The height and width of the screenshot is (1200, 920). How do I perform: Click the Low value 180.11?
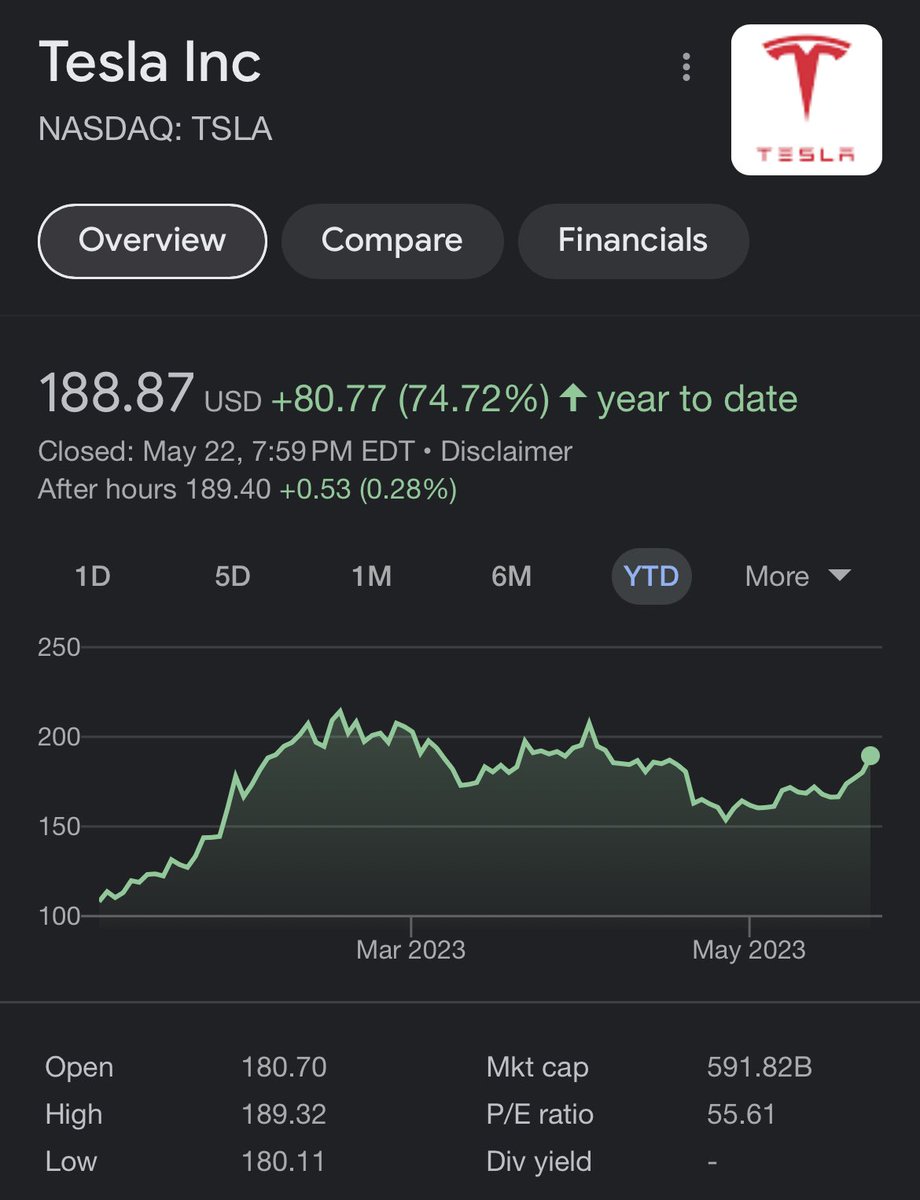point(284,1161)
